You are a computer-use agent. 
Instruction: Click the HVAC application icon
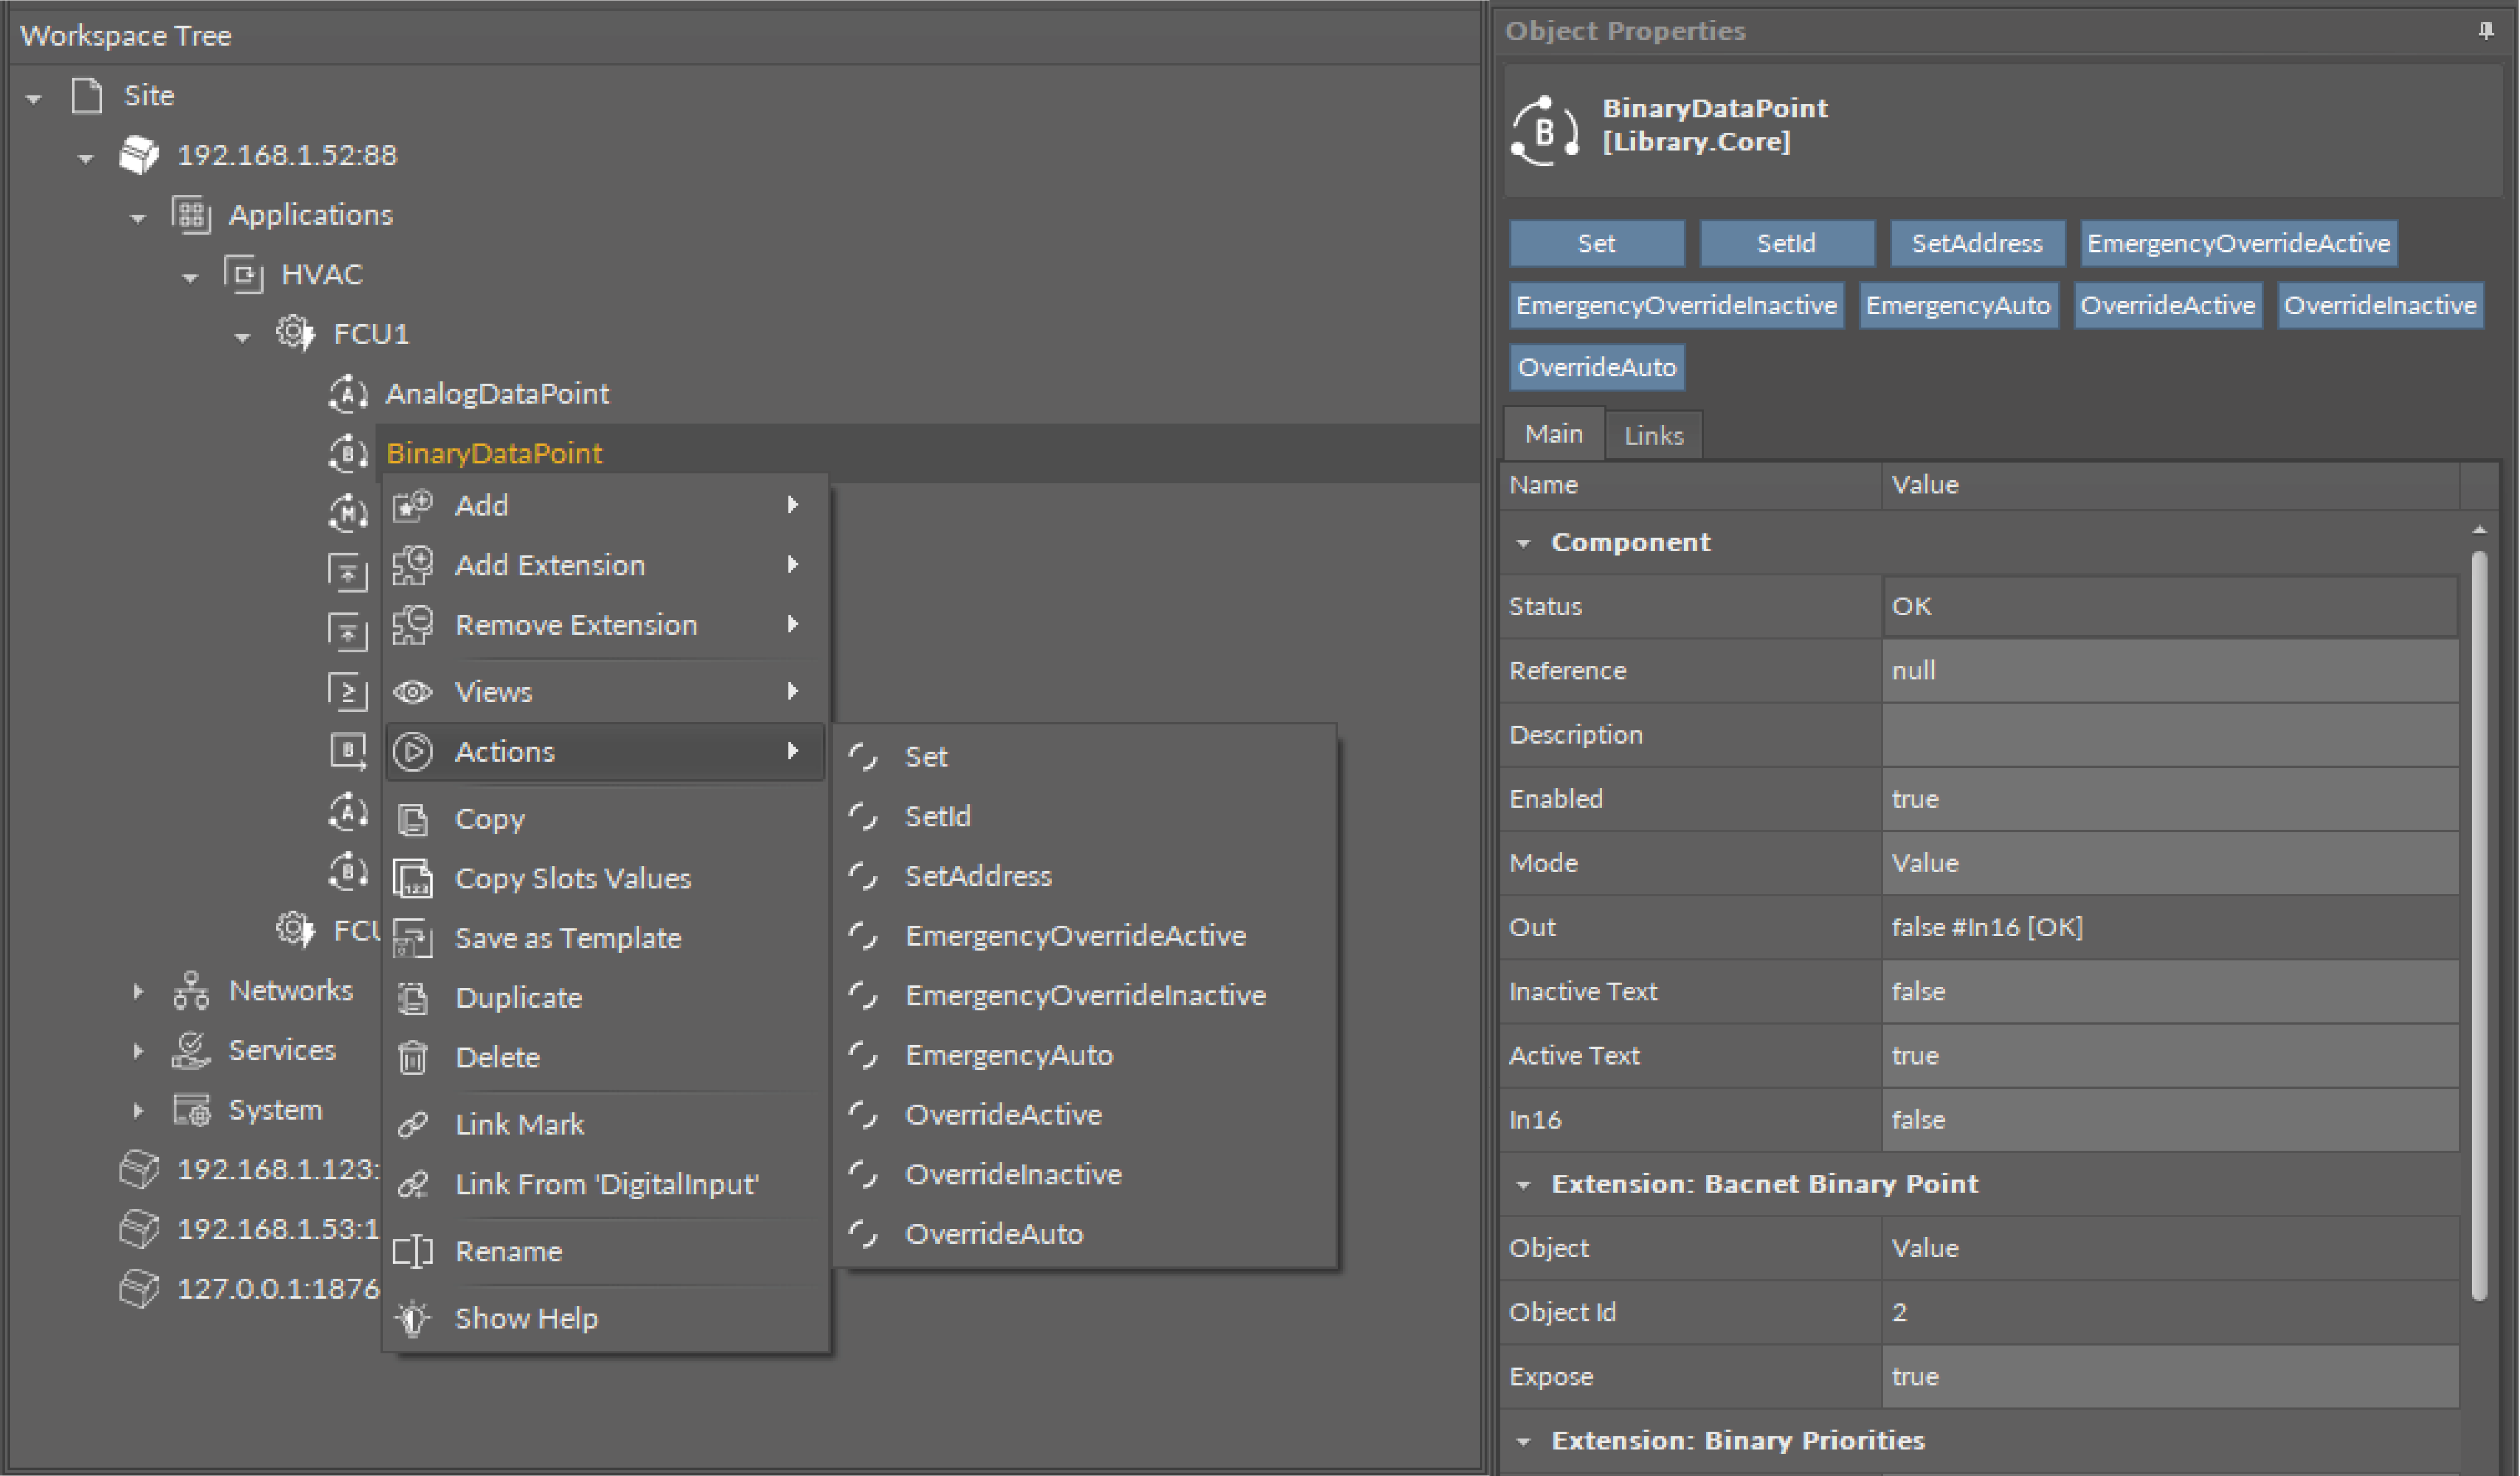click(243, 274)
